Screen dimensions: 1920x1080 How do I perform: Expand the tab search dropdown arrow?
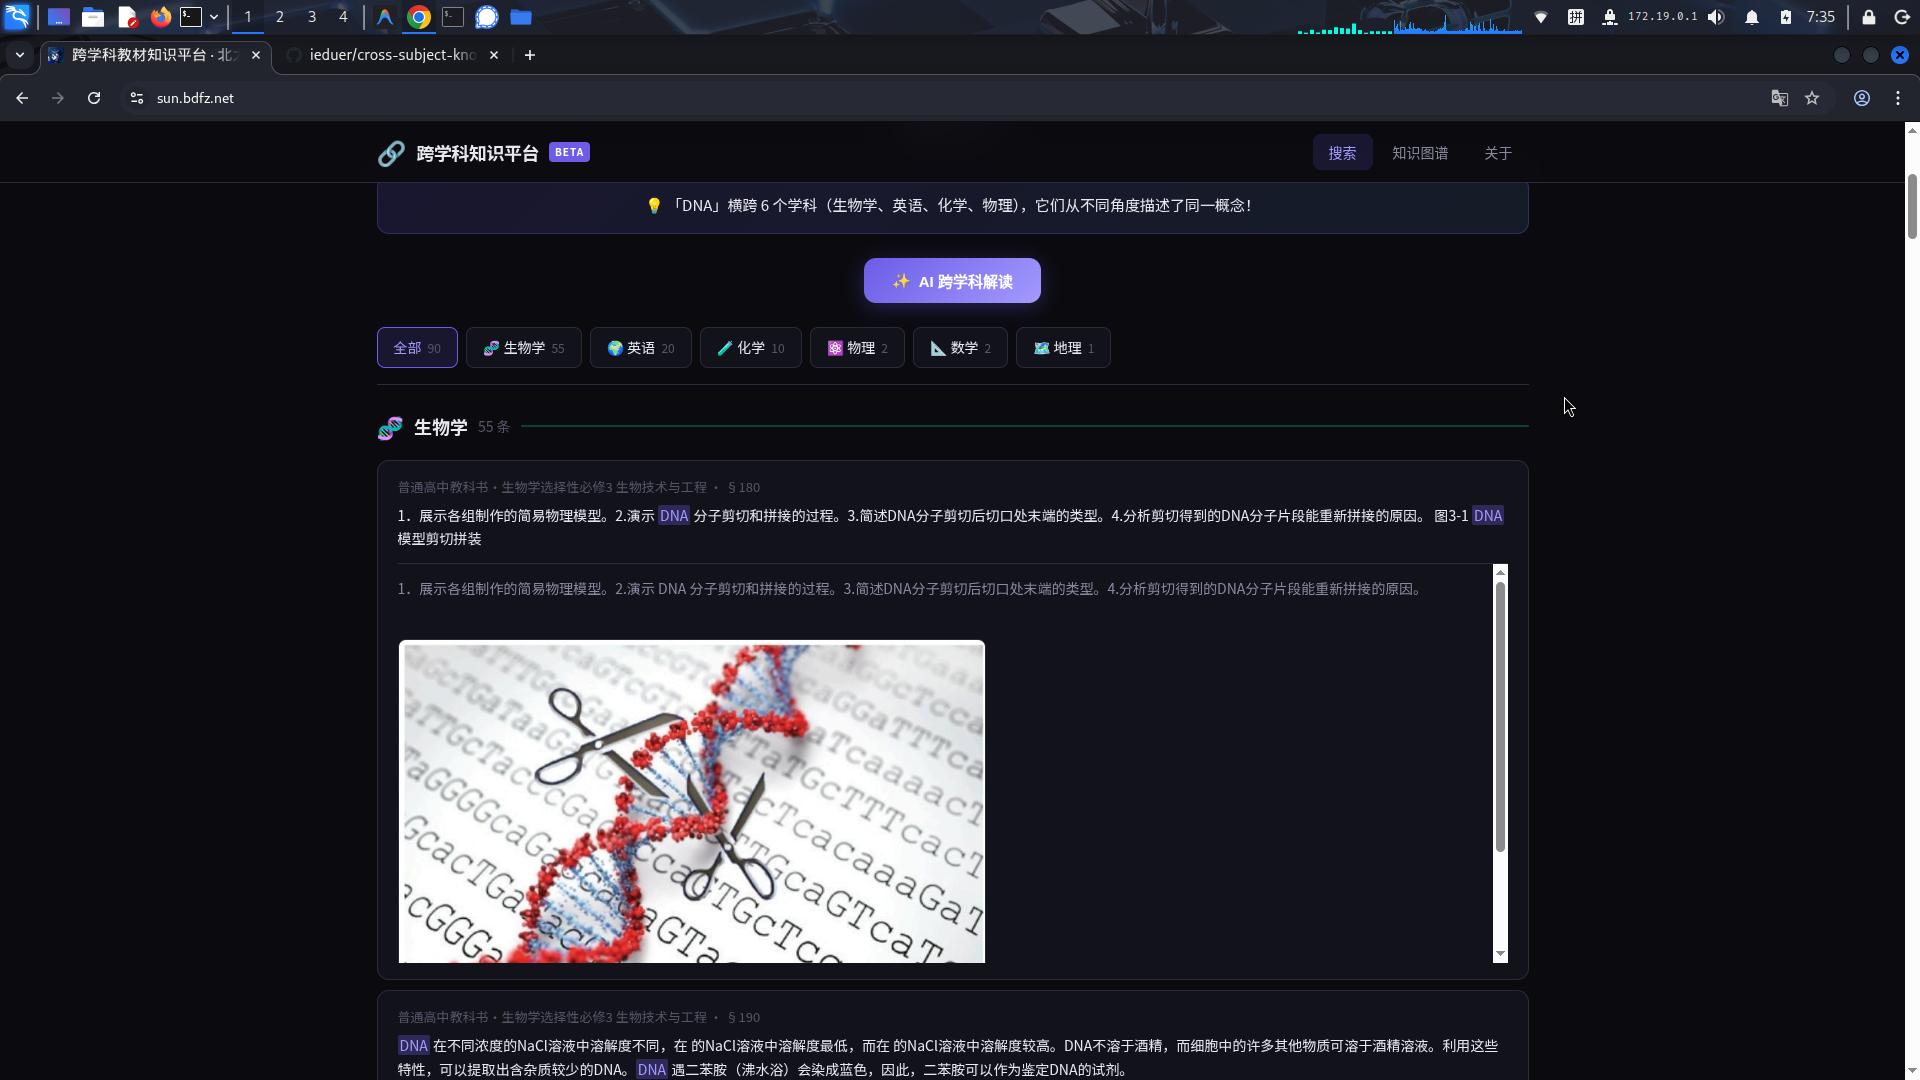20,55
